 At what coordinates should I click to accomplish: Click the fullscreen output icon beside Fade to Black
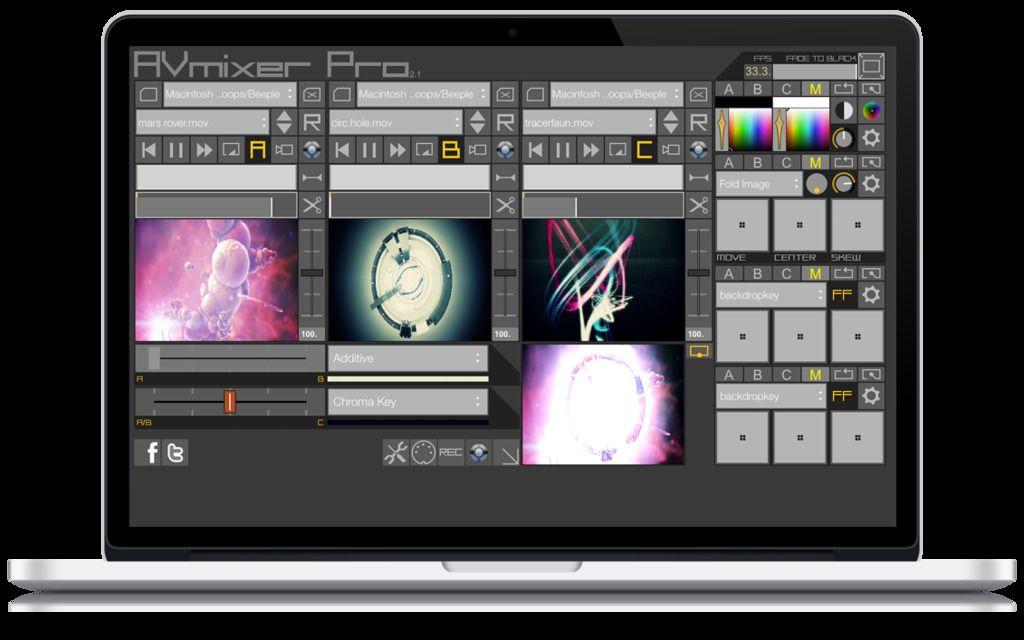(872, 67)
